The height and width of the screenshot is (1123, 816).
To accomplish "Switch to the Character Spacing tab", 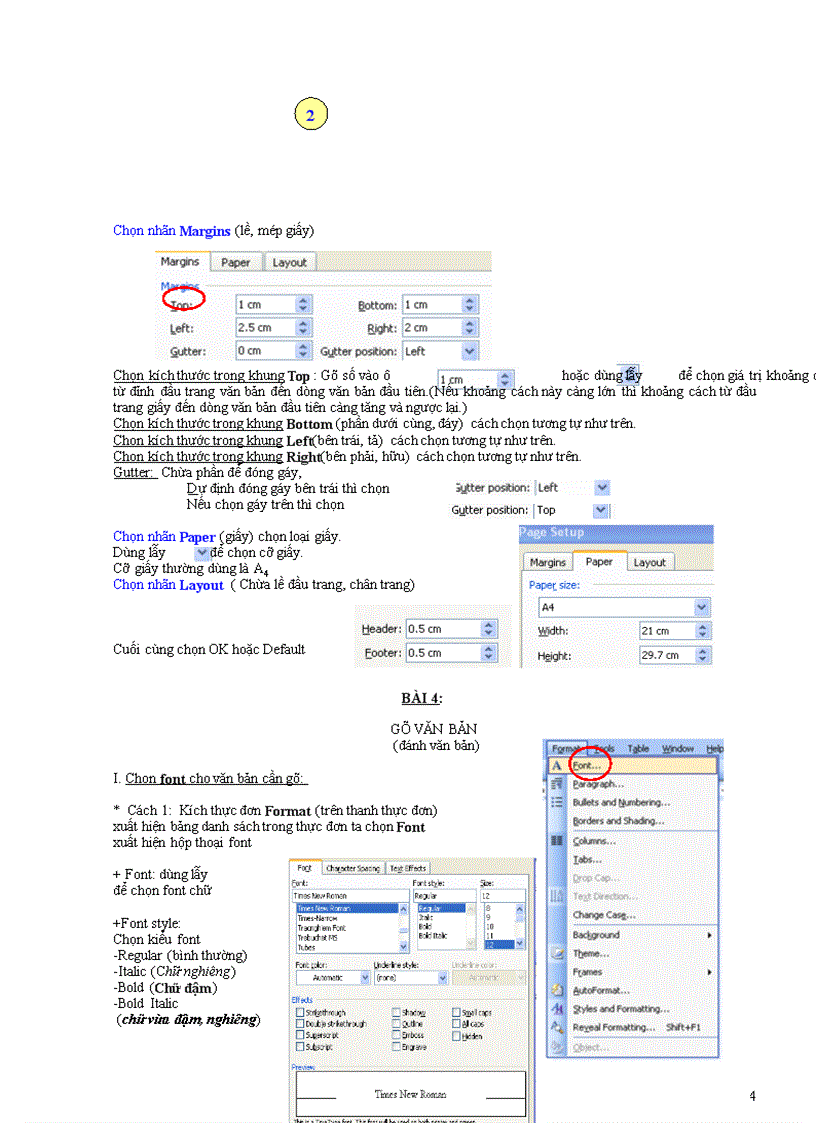I will (x=351, y=869).
